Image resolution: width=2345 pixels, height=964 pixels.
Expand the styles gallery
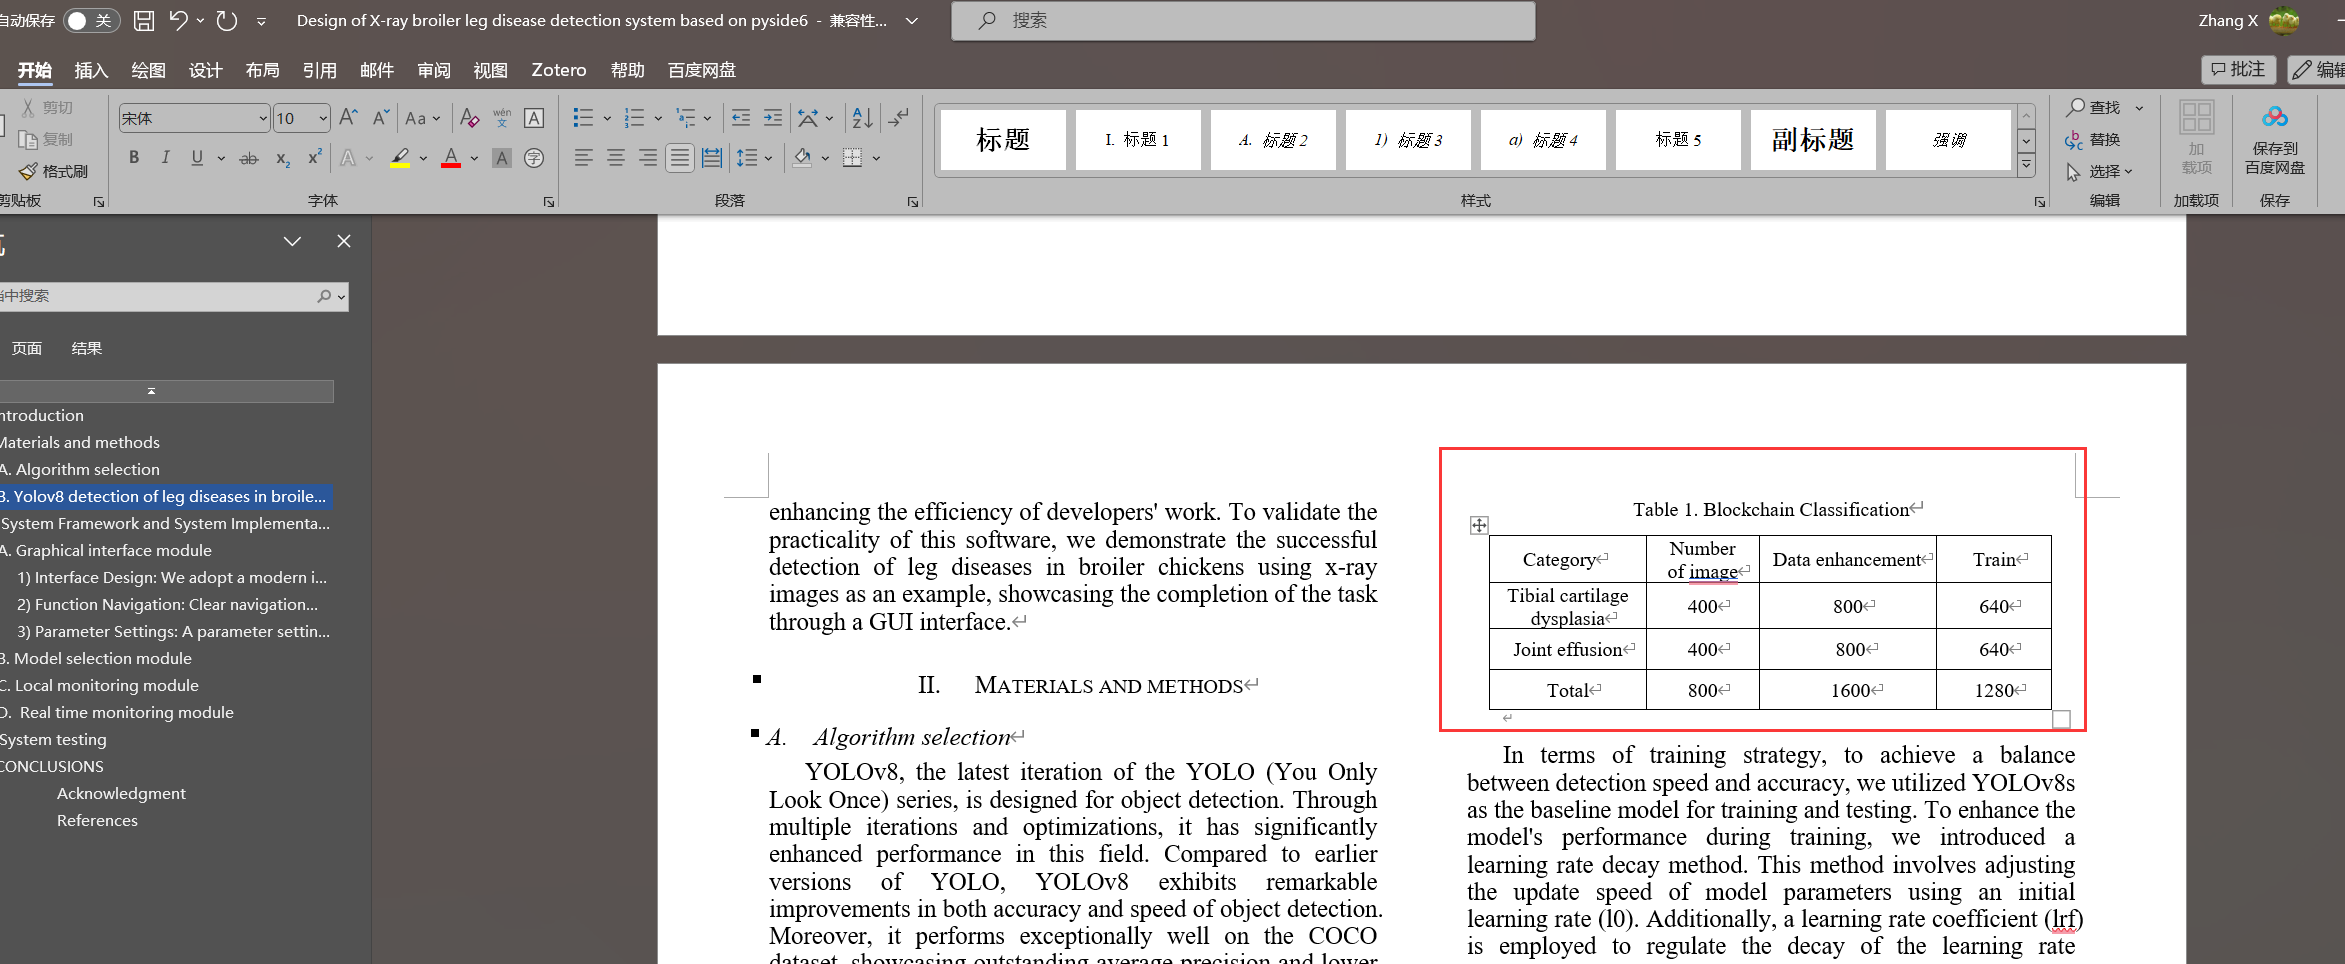[x=2026, y=165]
